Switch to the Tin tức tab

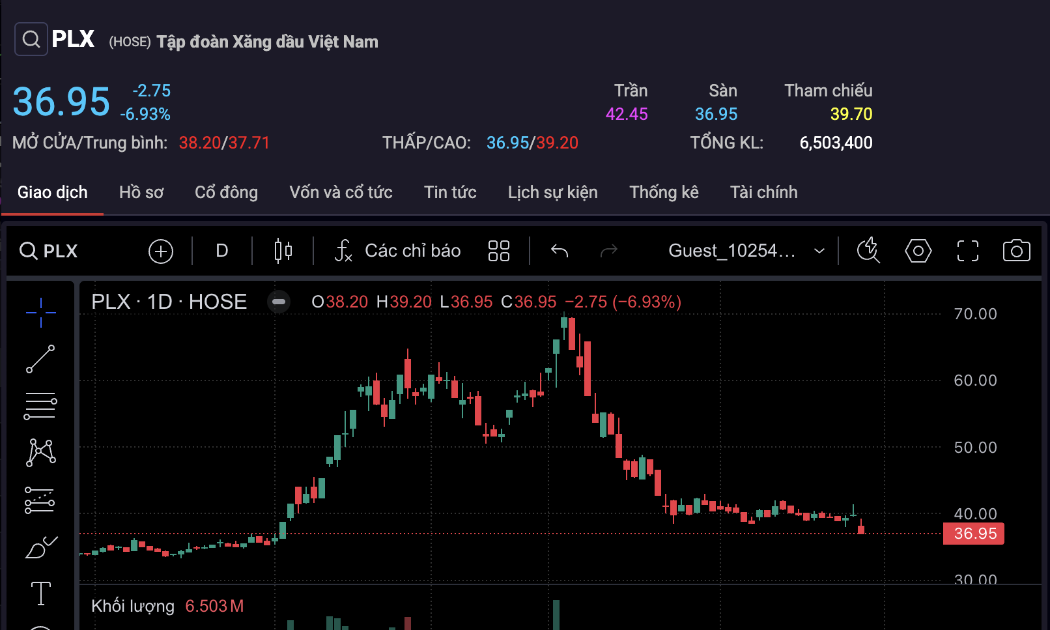(x=450, y=192)
